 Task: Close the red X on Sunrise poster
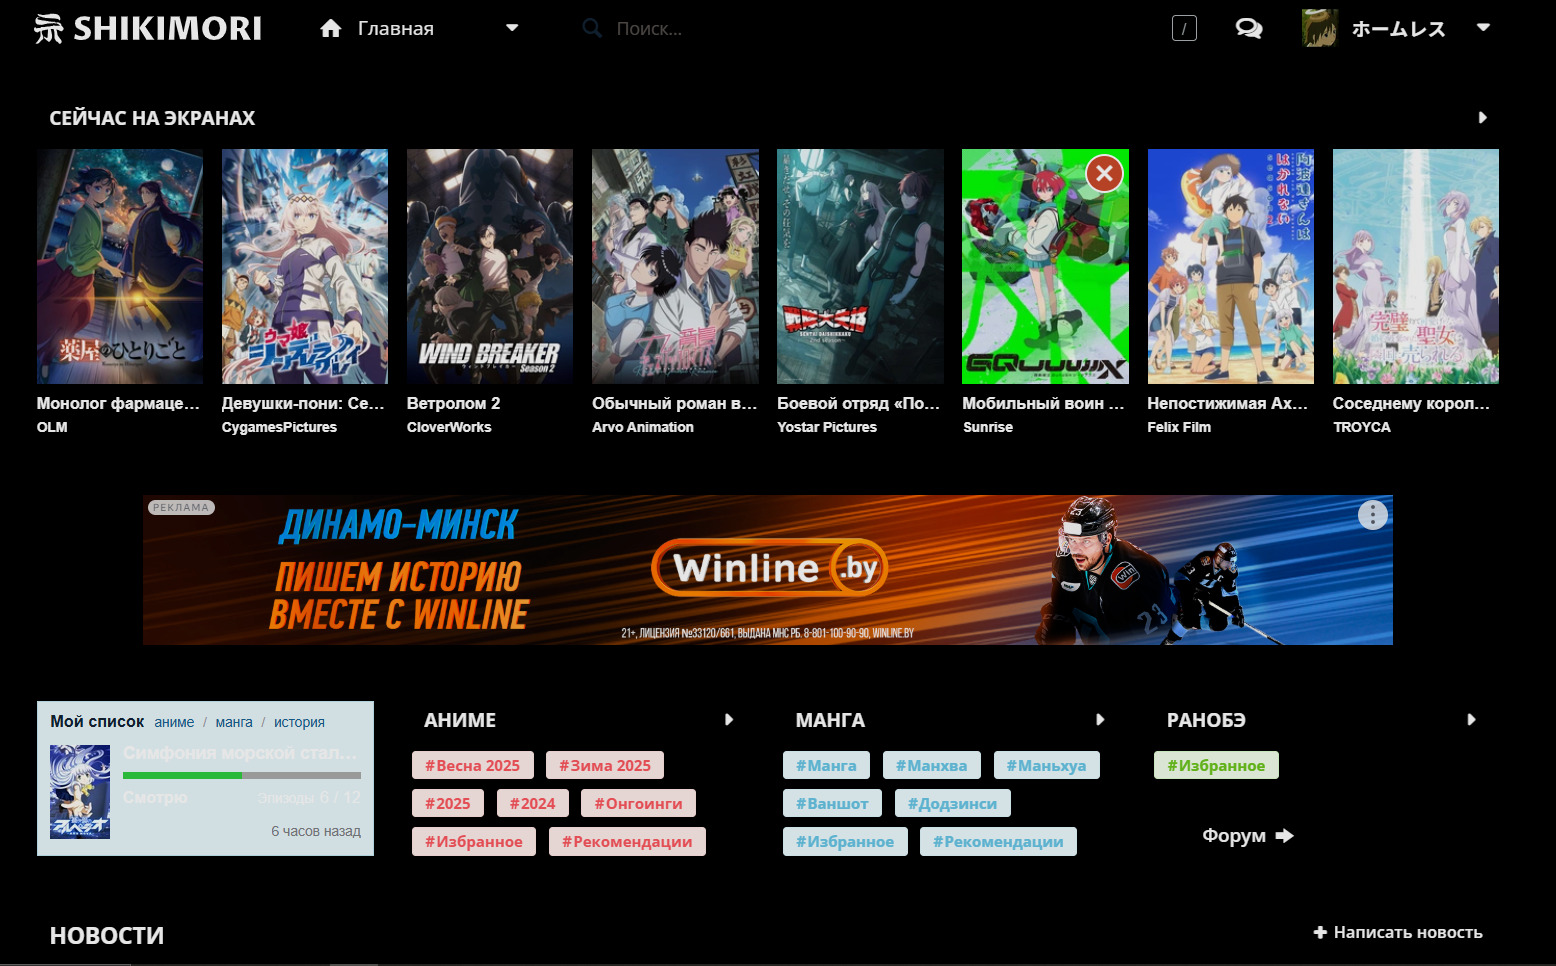1104,174
